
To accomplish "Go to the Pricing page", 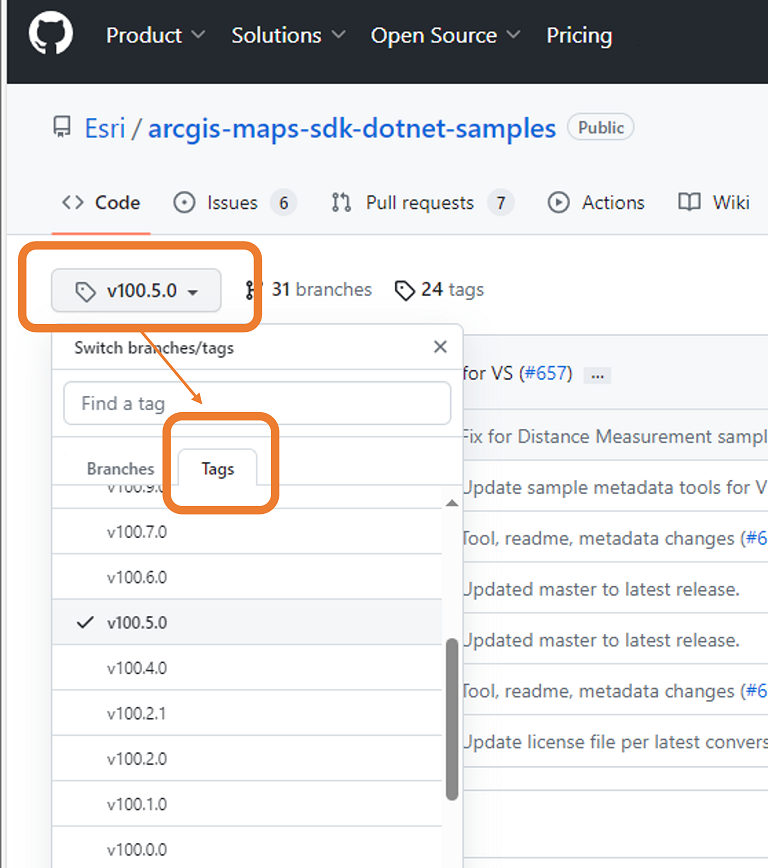I will 579,35.
